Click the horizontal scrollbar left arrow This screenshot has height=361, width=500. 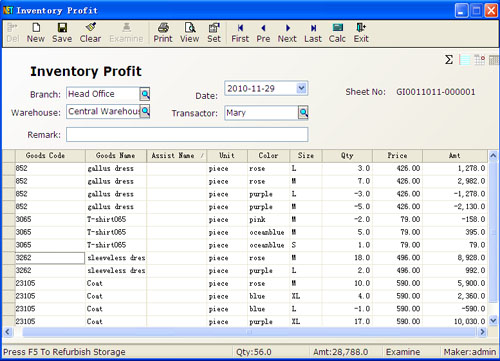8,332
